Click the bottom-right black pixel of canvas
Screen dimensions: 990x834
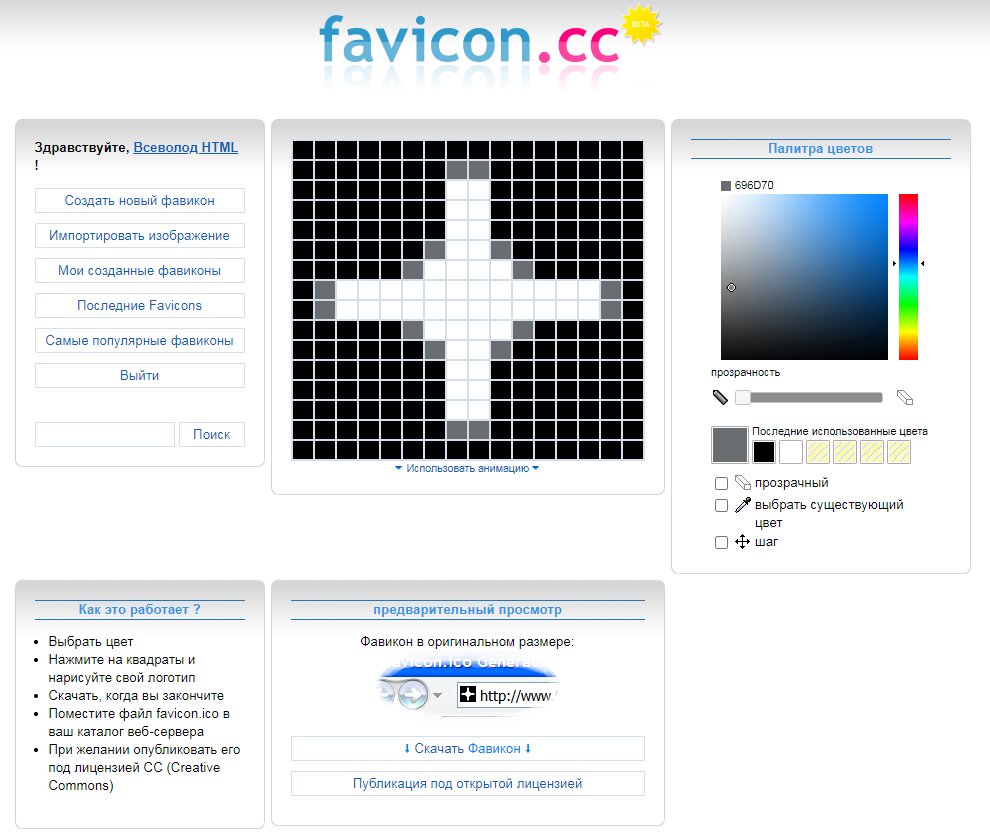[633, 450]
